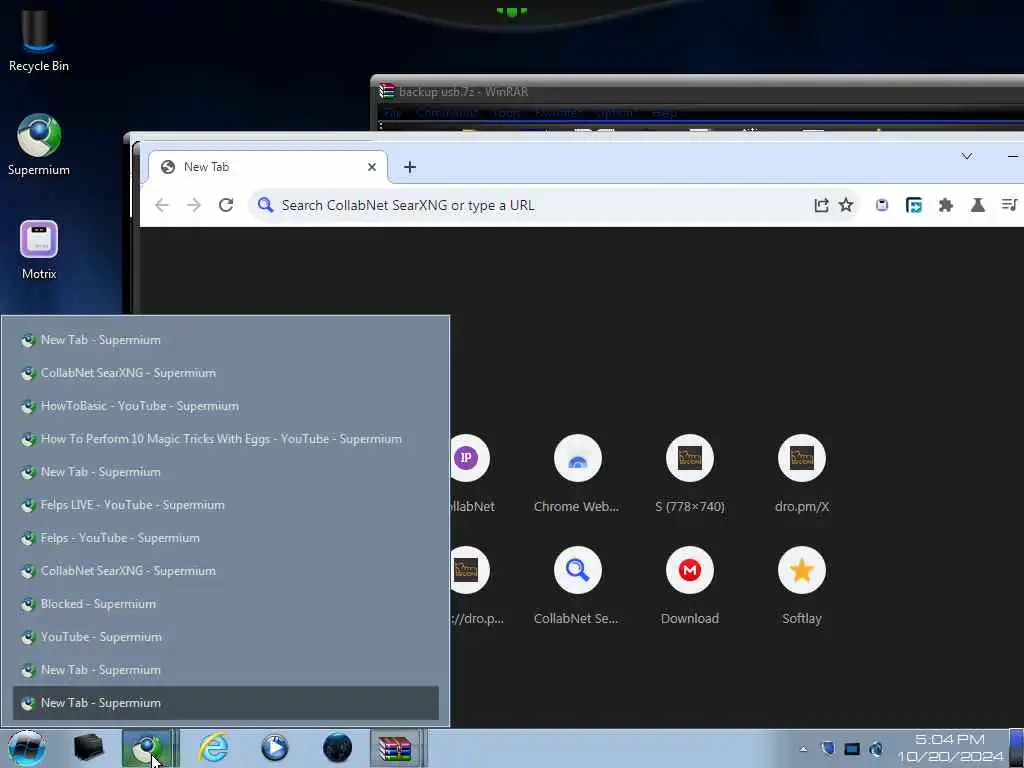
Task: Open the Chrome Web... shortcut tile
Action: [577, 474]
